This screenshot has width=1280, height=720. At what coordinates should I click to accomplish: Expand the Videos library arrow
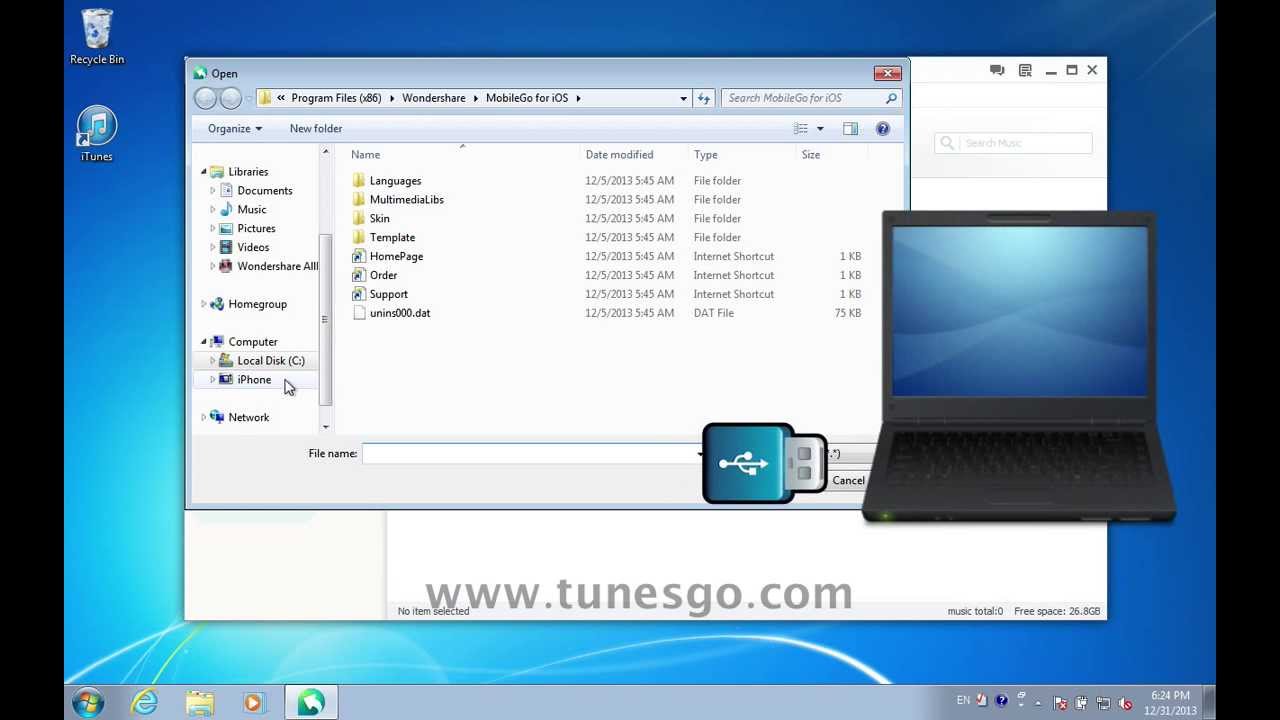tap(212, 248)
